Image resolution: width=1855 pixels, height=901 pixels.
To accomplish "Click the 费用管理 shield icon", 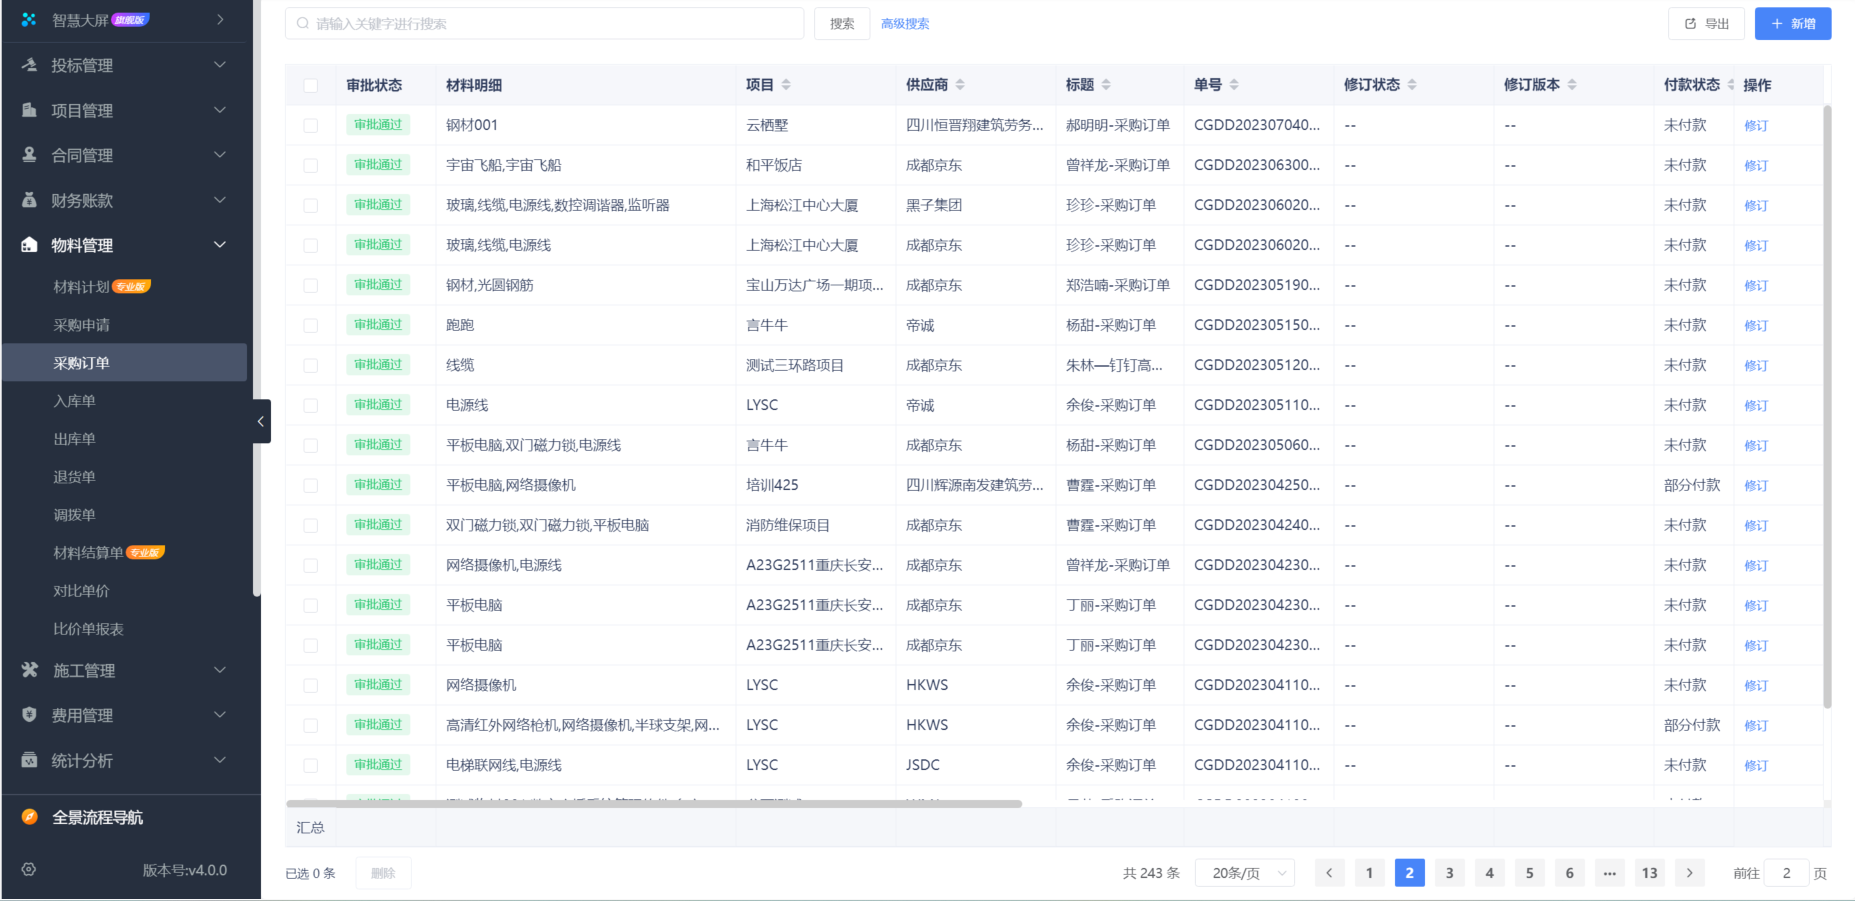I will (x=27, y=715).
